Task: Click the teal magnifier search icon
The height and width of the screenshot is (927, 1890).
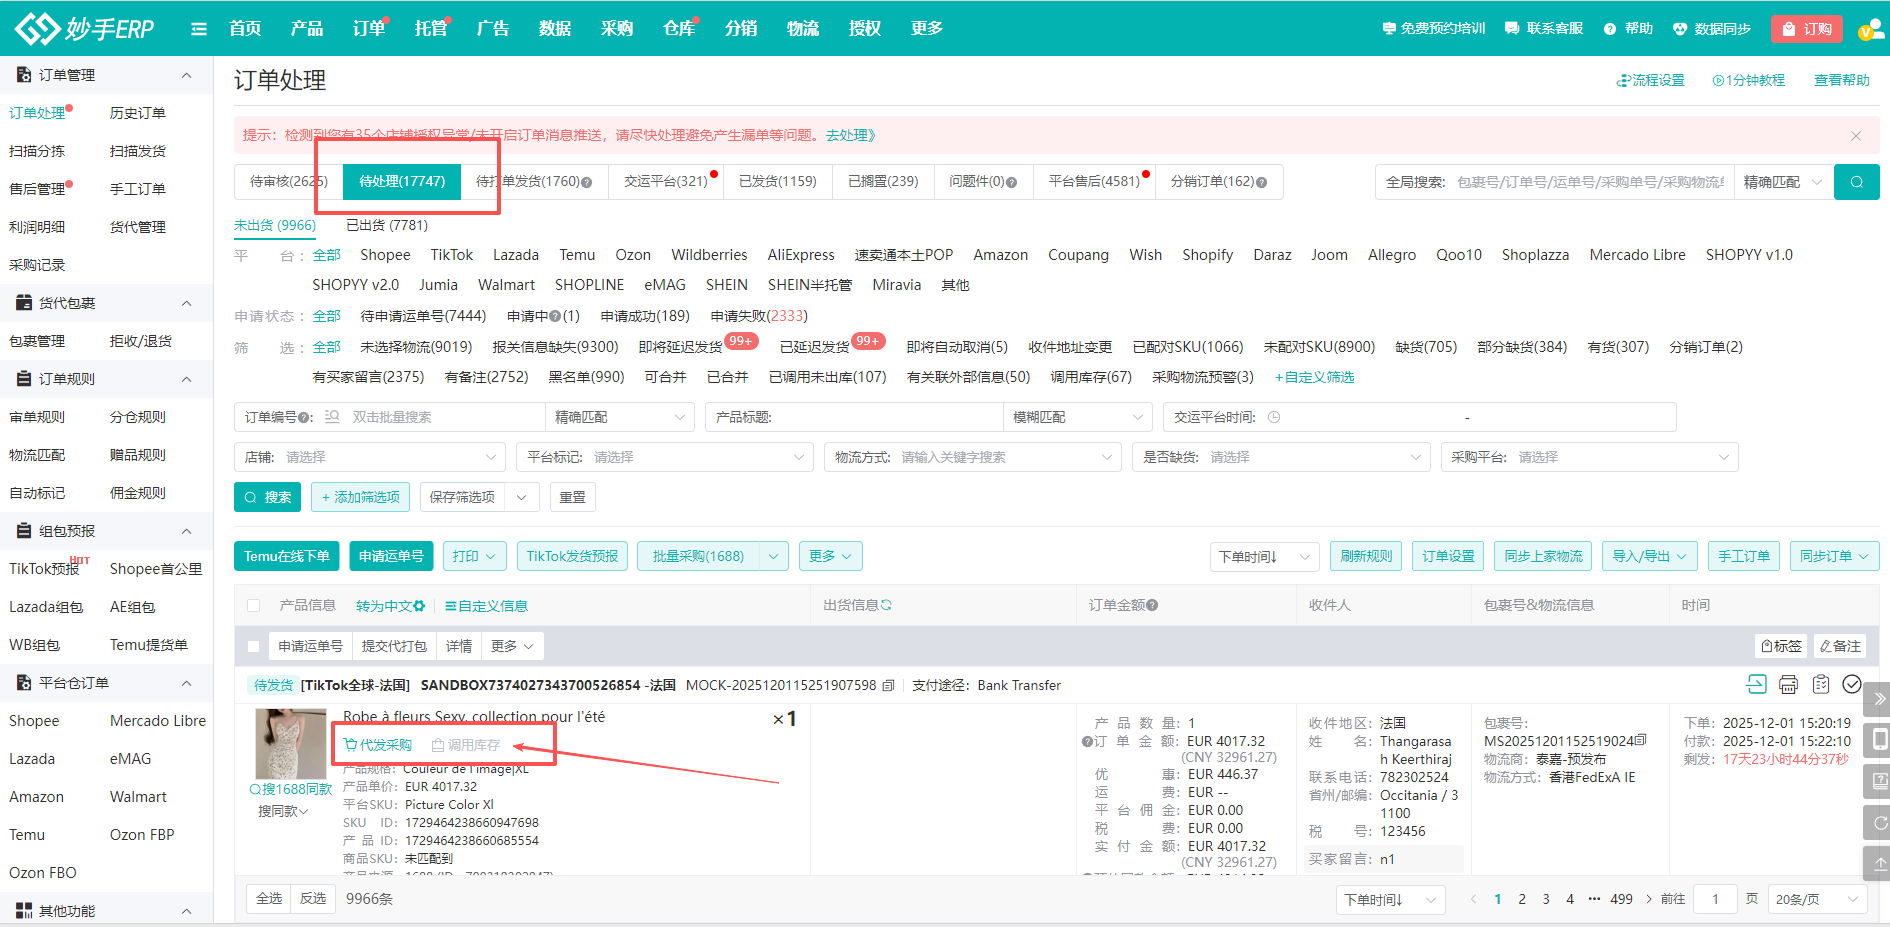Action: click(1857, 181)
